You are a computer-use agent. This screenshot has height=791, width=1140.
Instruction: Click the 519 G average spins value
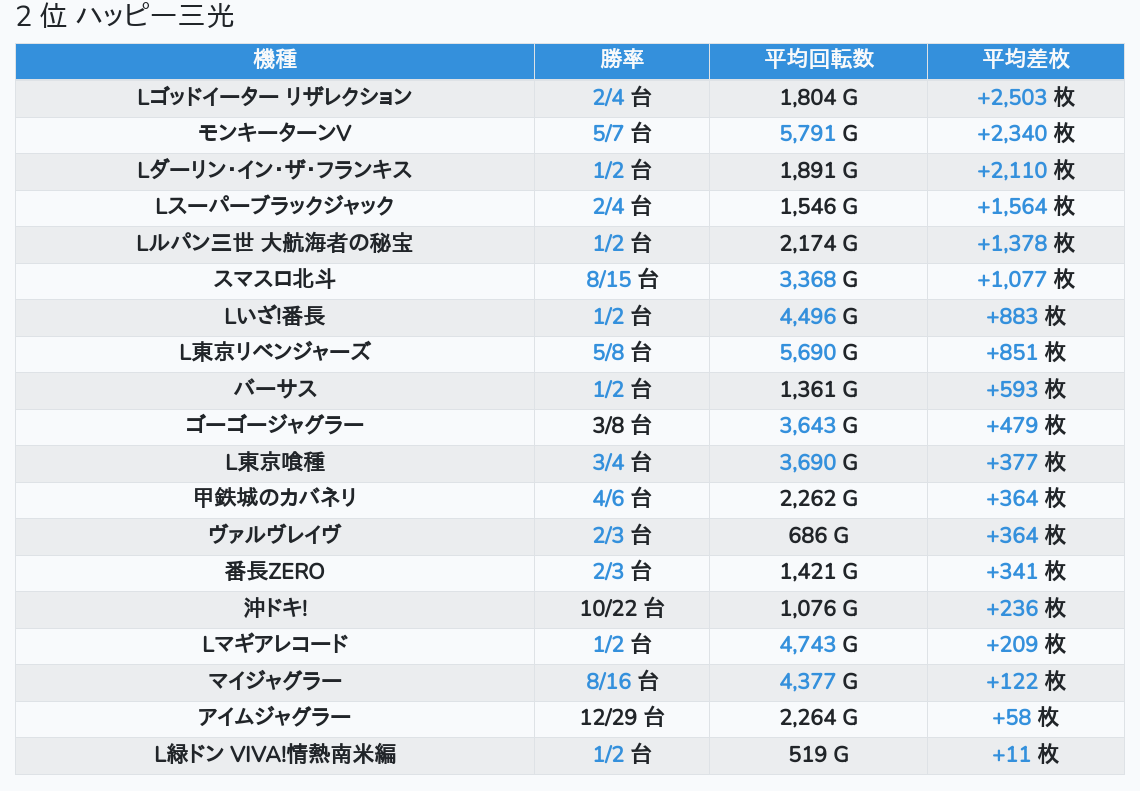tap(819, 755)
